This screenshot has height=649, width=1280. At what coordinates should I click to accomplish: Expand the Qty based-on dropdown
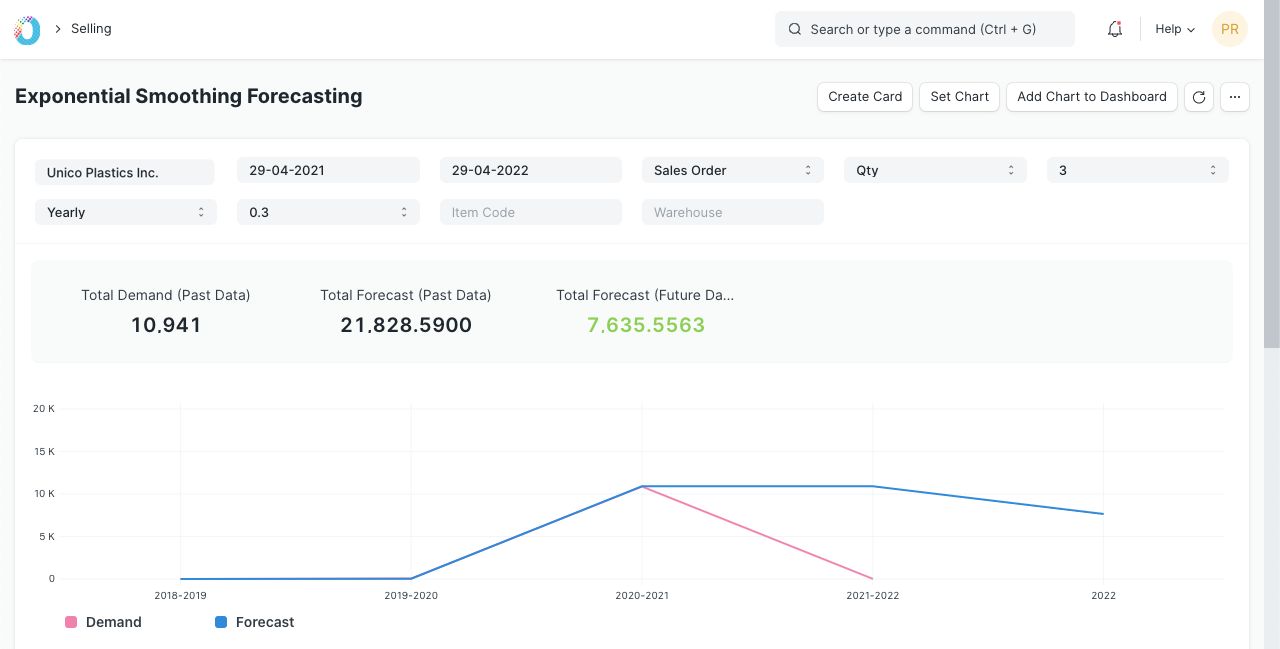[x=934, y=170]
